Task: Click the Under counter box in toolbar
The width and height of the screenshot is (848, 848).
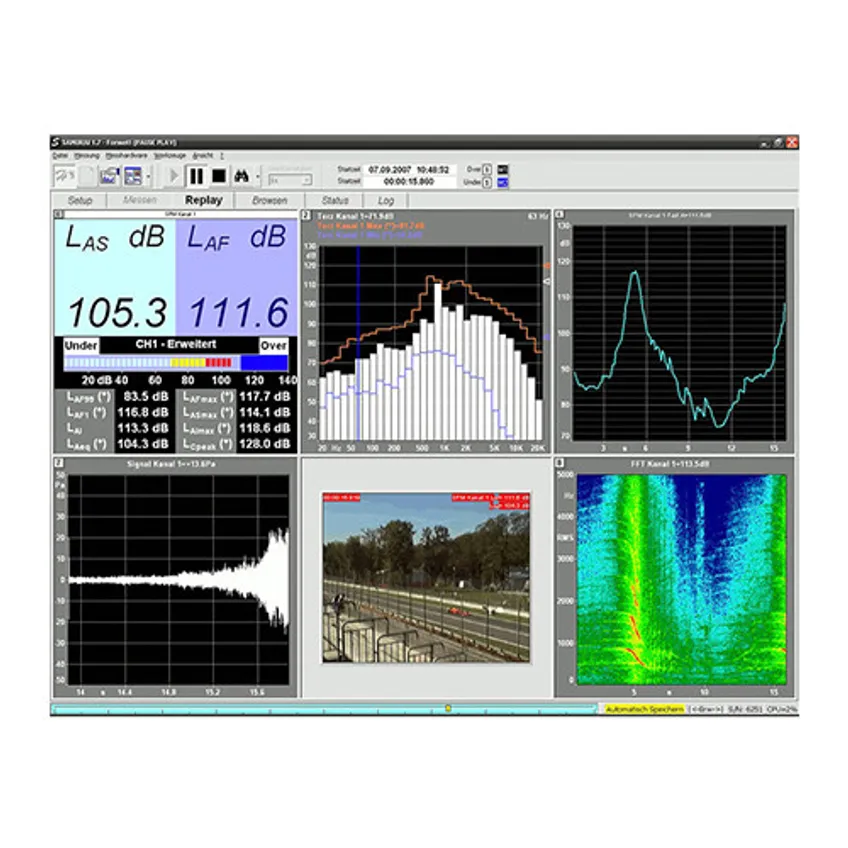Action: (487, 182)
